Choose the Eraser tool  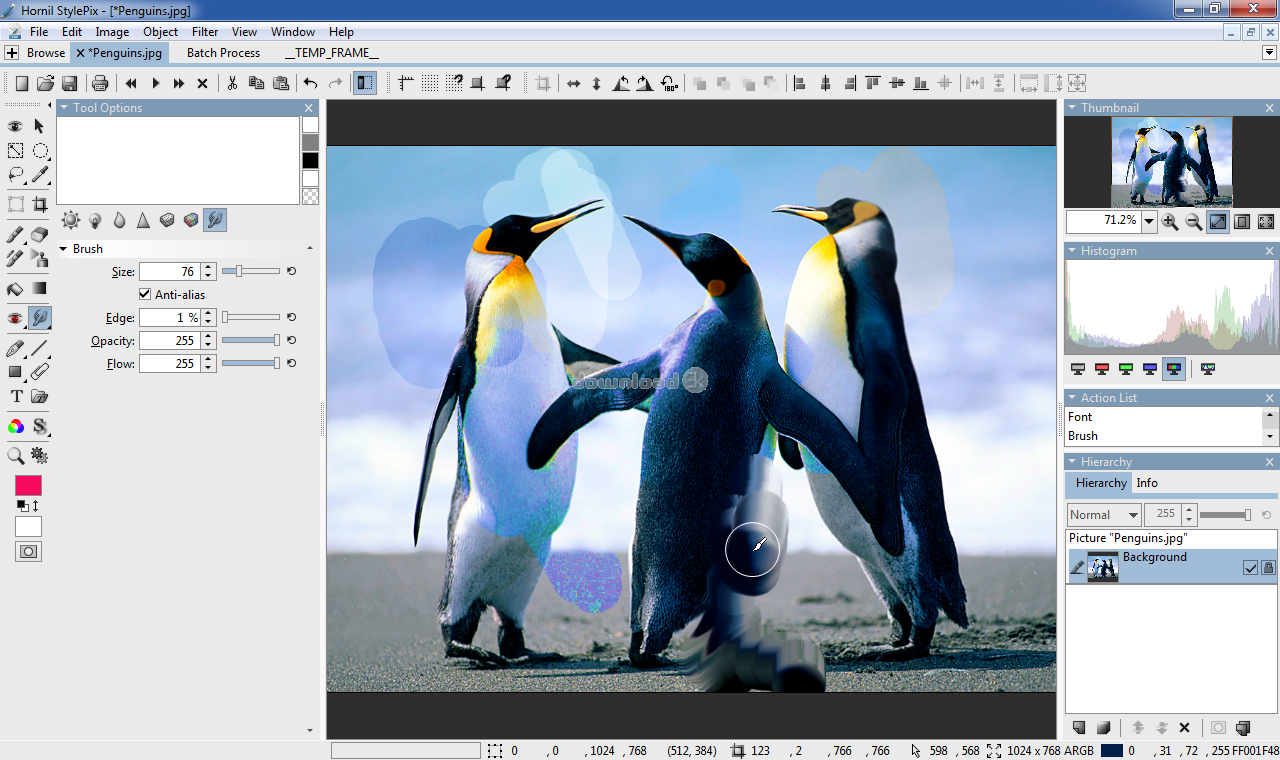point(40,234)
